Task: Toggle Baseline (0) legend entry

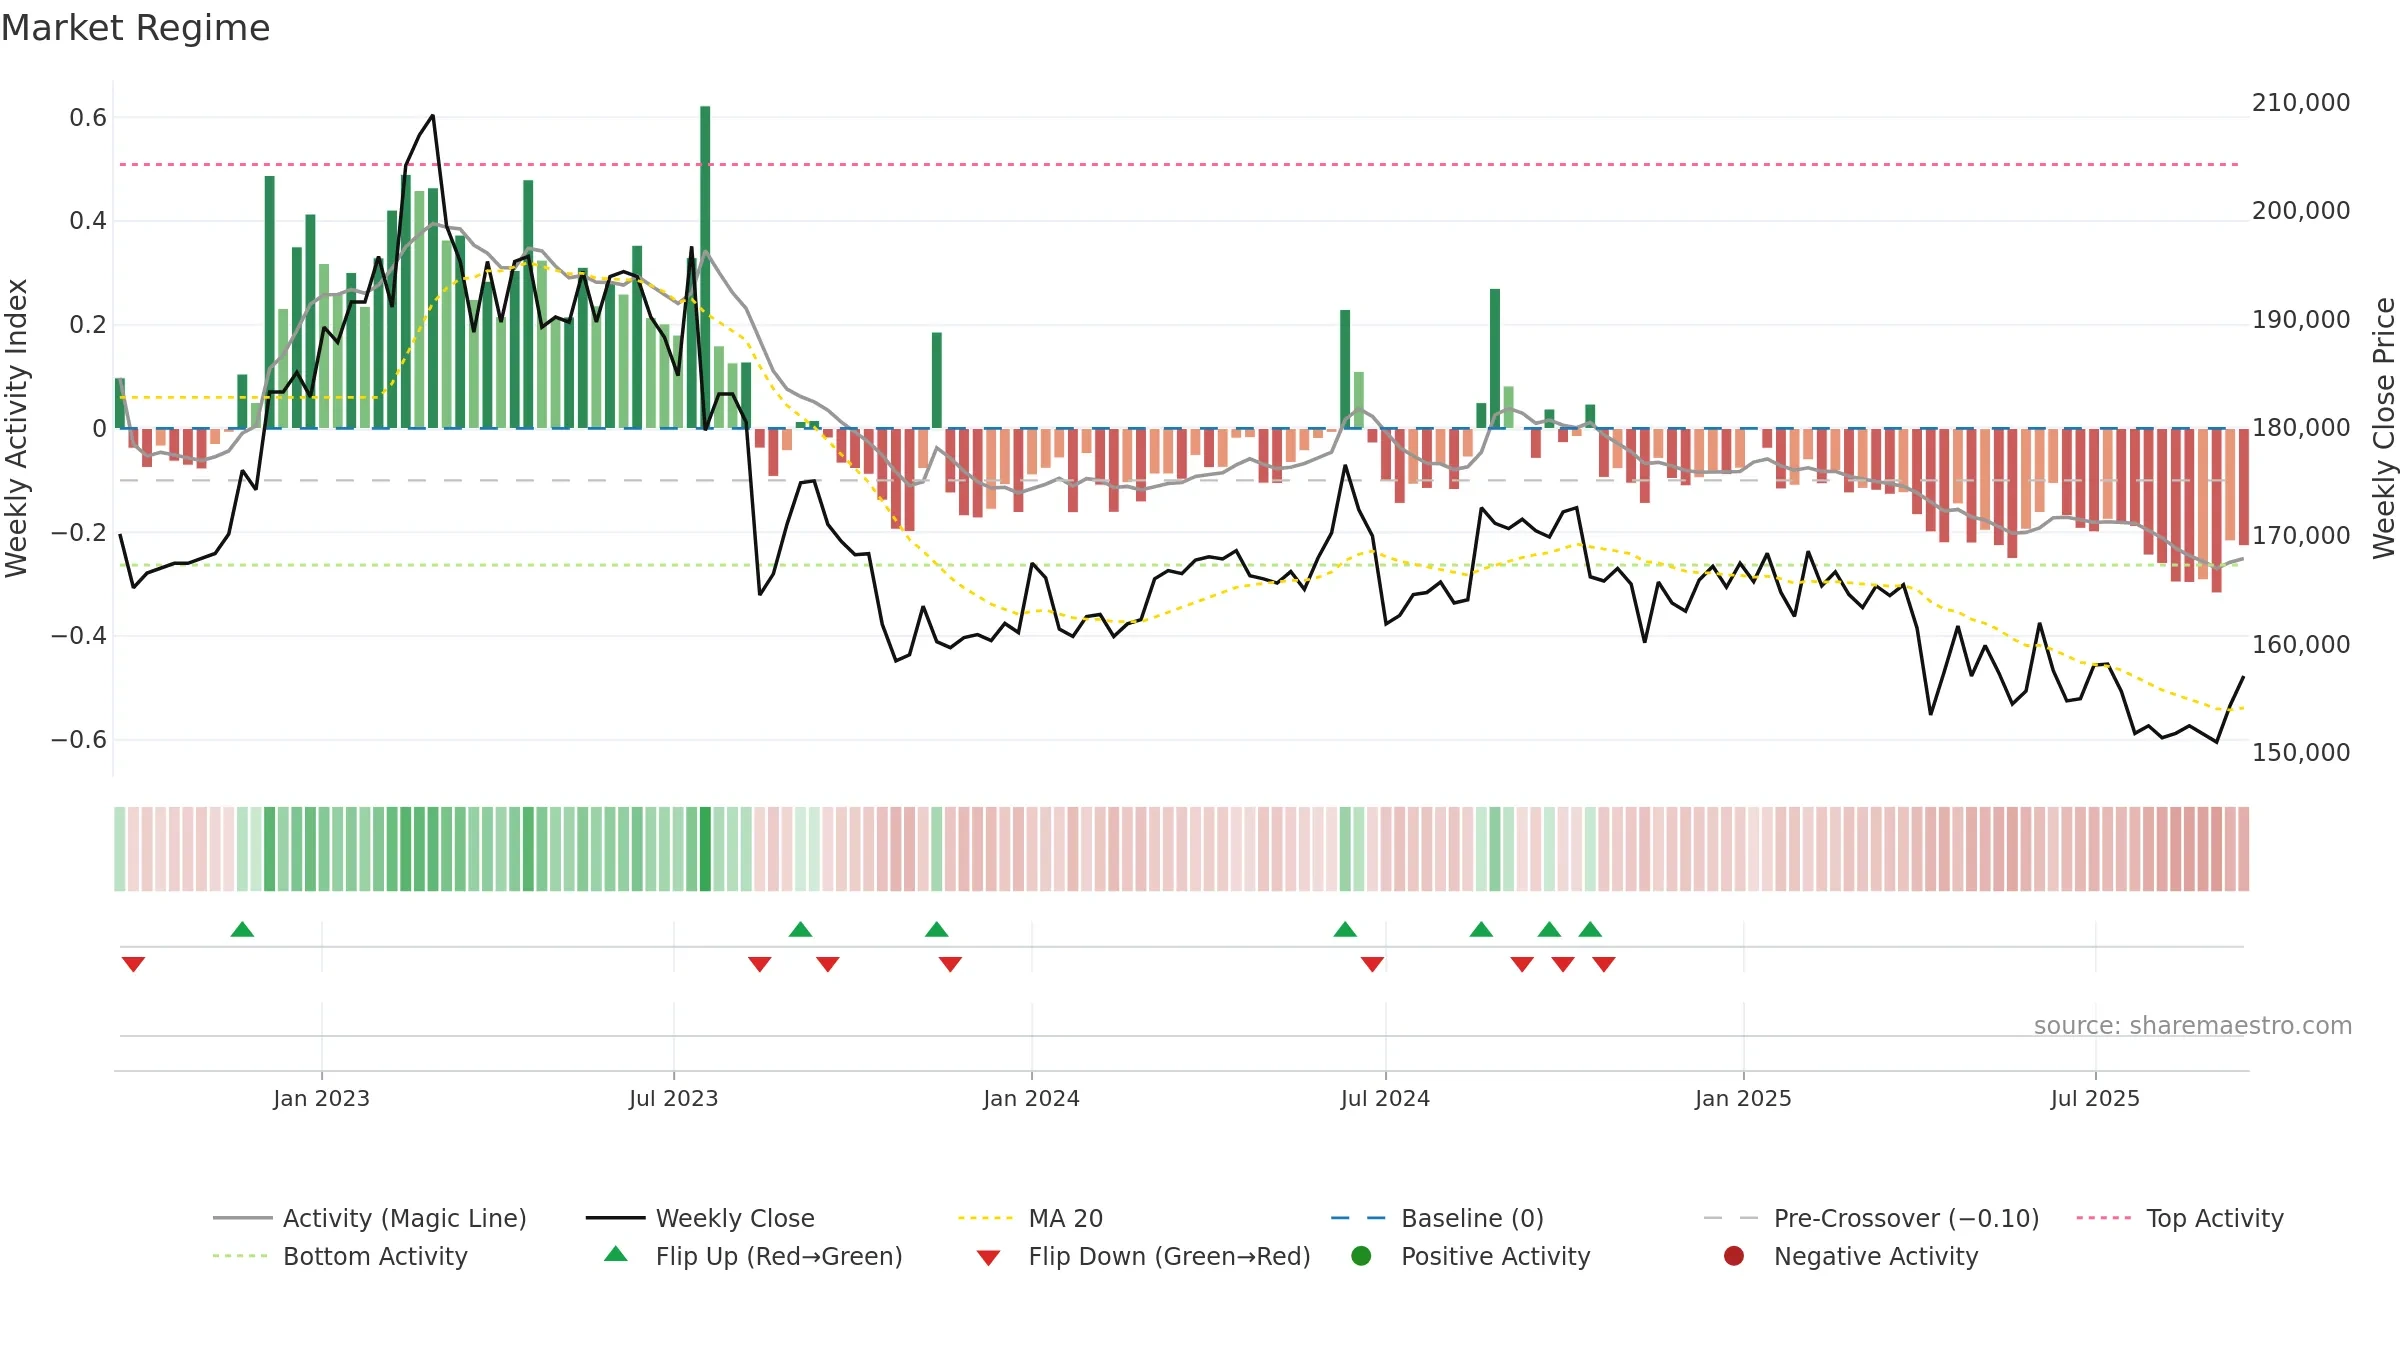Action: point(1437,1218)
